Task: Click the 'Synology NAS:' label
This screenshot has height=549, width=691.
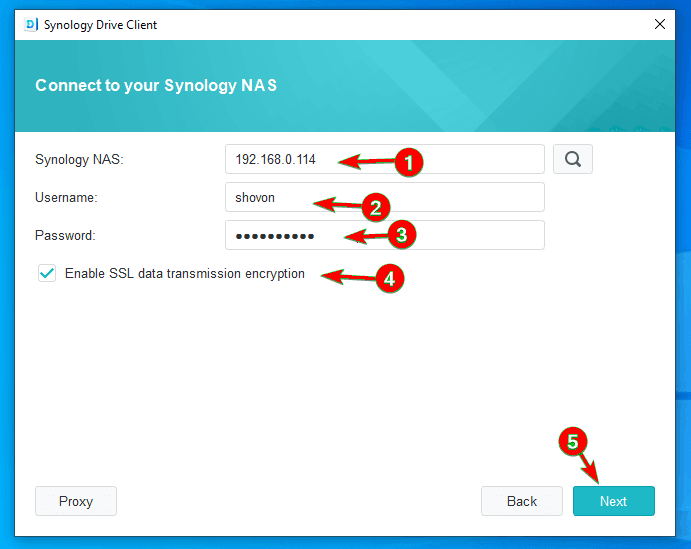Action: 79,160
